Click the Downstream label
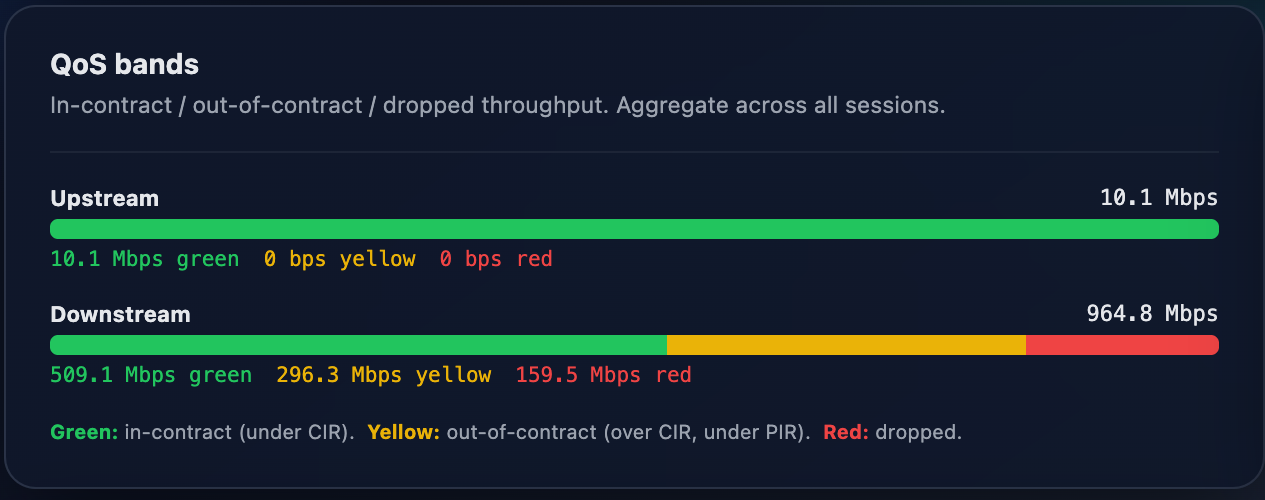 [x=120, y=314]
